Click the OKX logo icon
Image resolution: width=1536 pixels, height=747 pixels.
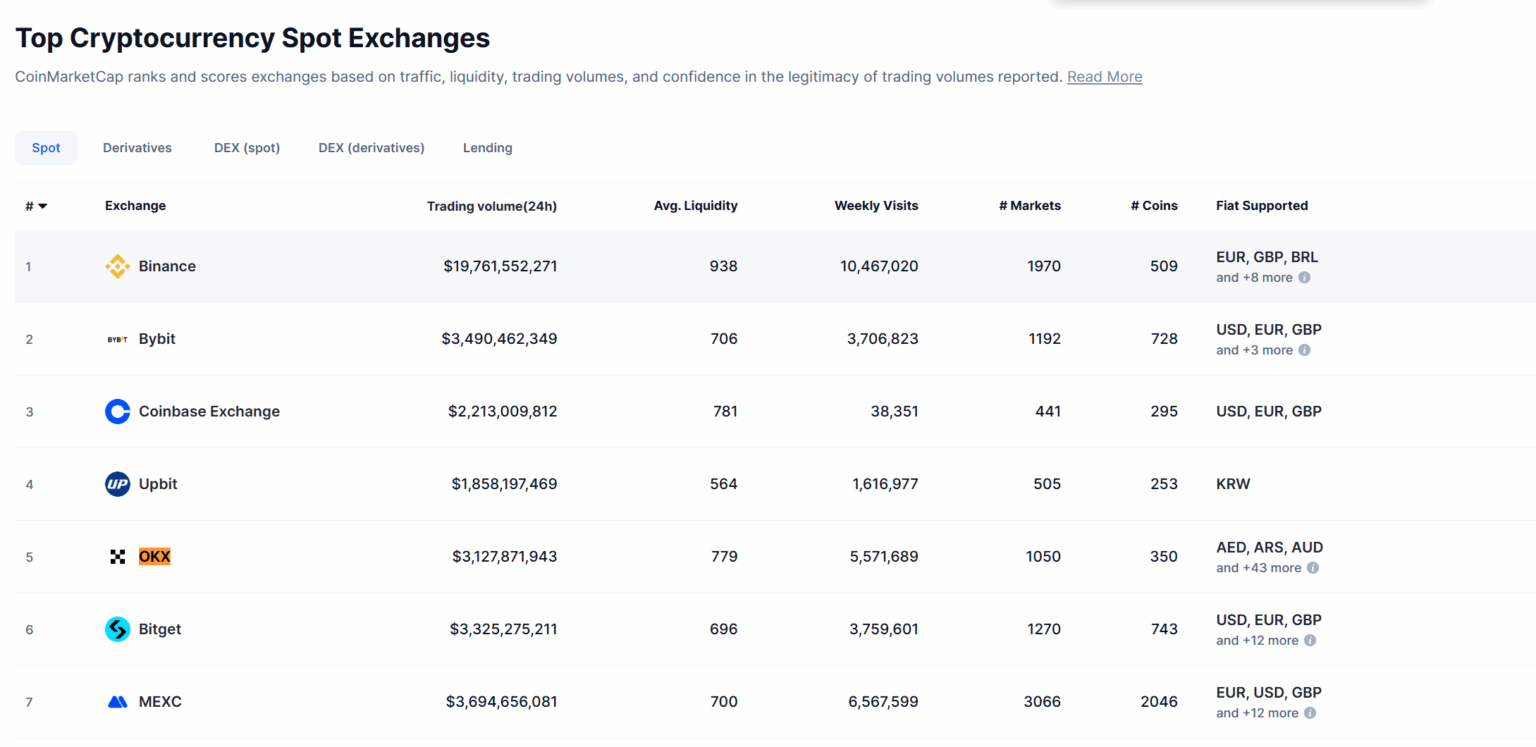[x=117, y=557]
